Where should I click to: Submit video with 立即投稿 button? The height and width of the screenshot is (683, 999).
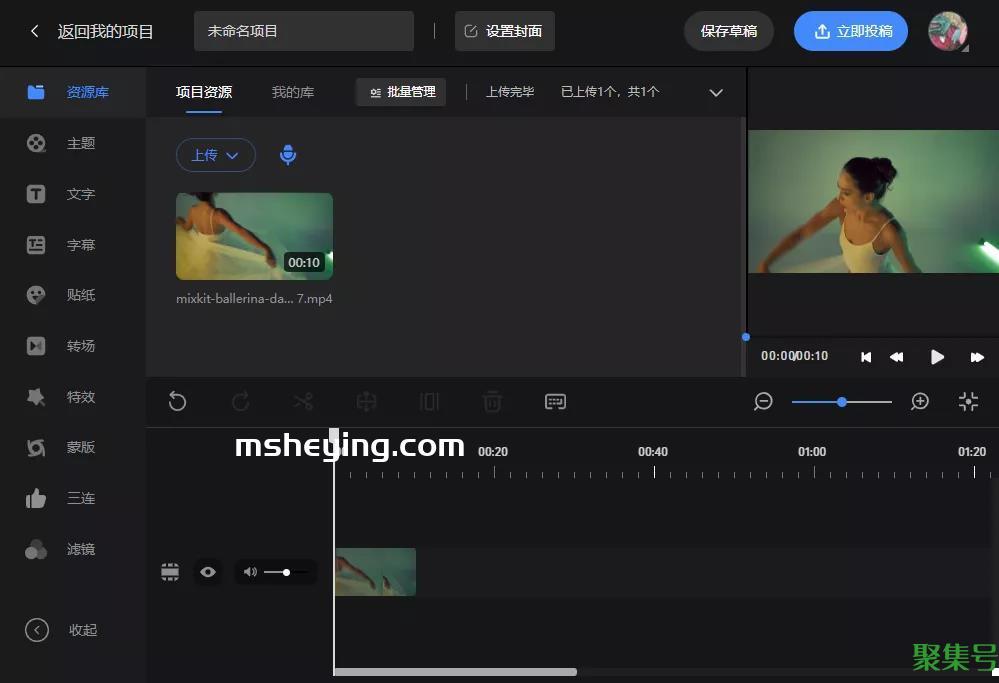pos(851,31)
